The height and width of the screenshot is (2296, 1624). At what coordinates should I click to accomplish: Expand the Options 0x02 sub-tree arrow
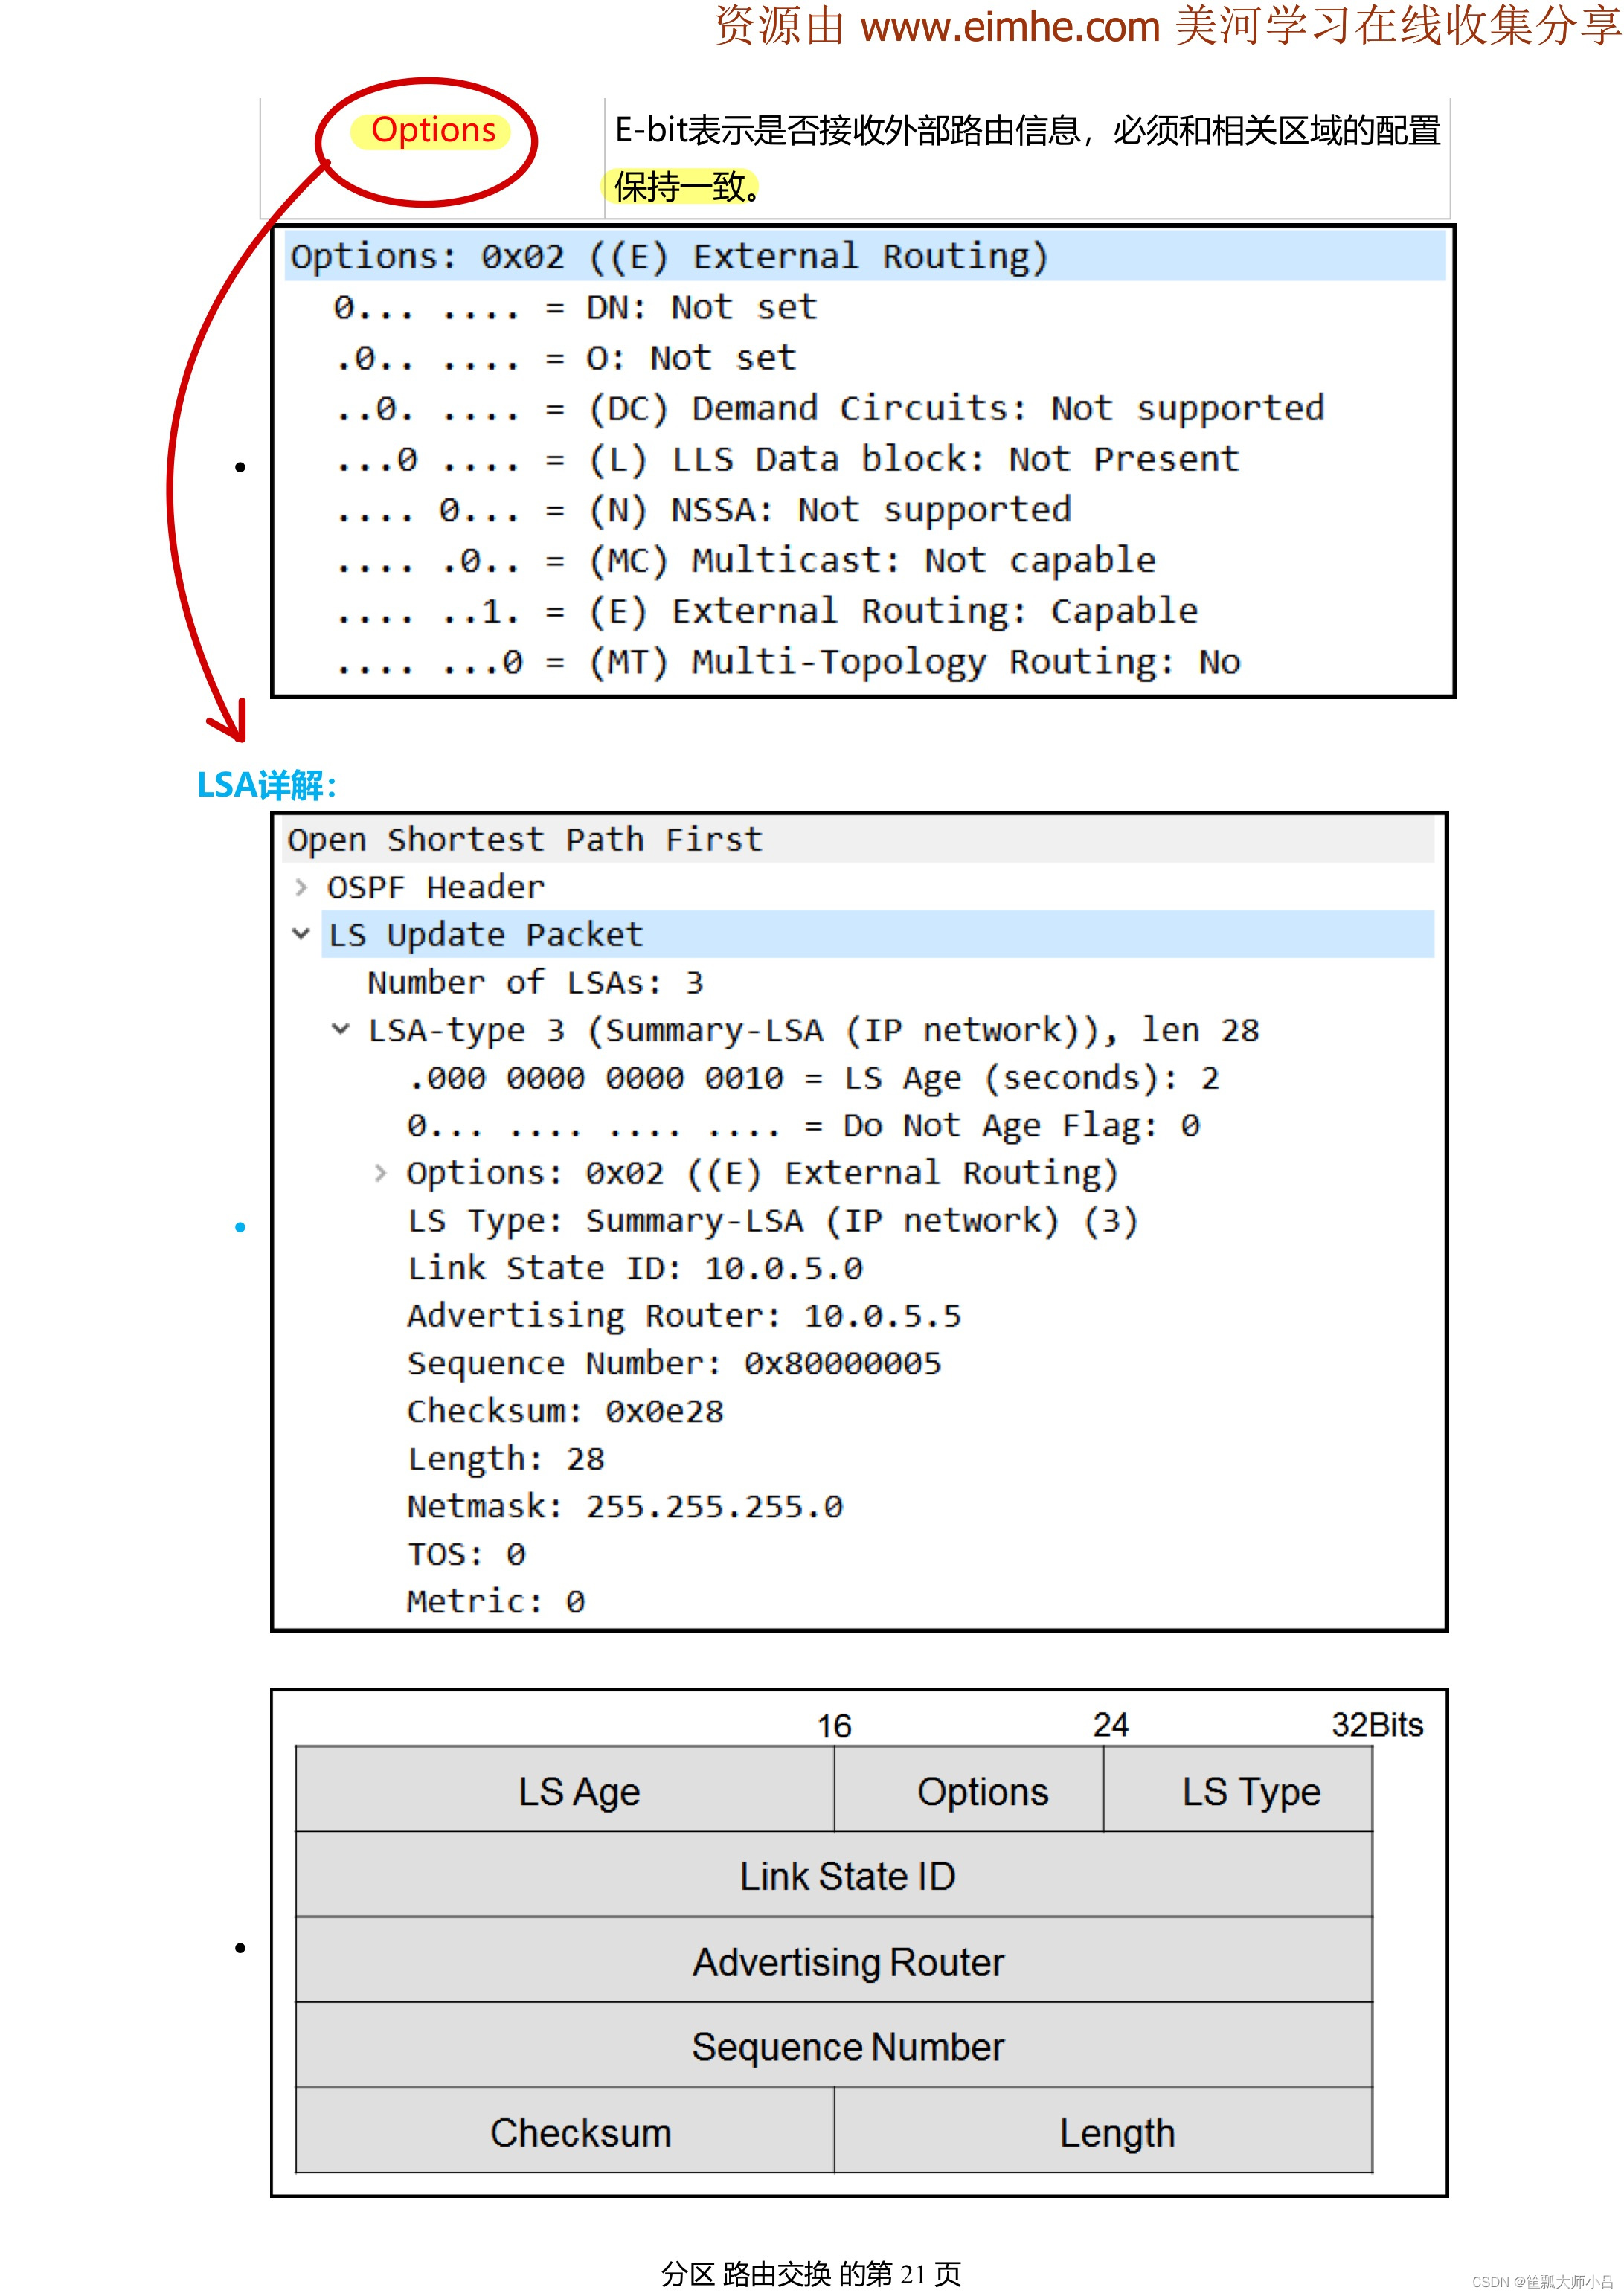pos(380,1173)
